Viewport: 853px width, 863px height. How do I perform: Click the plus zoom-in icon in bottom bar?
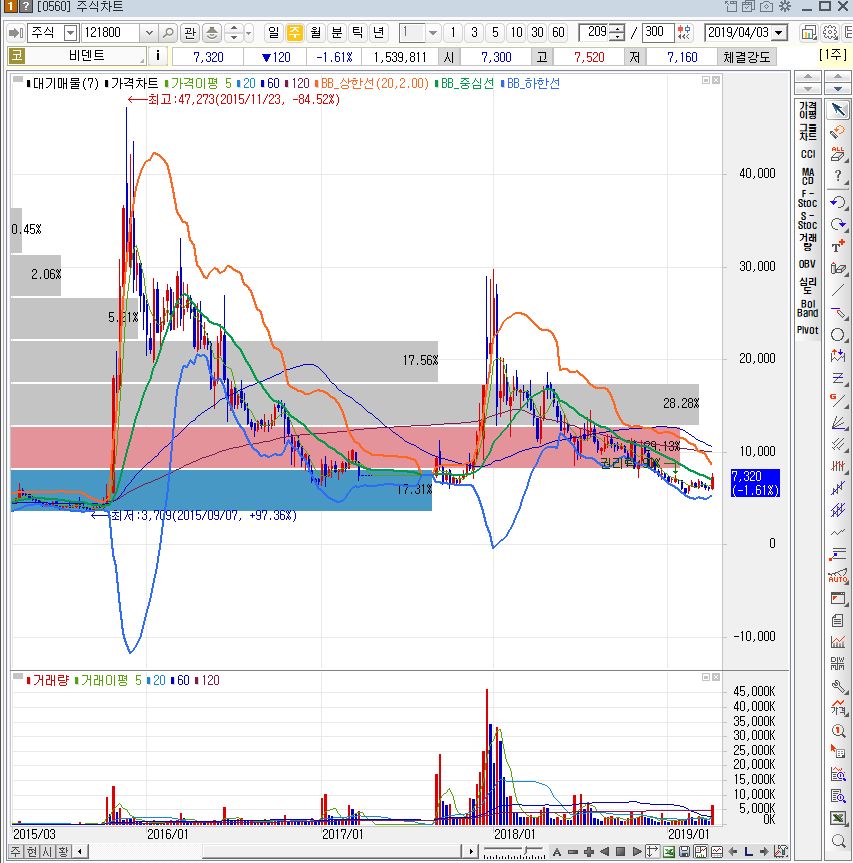point(589,851)
